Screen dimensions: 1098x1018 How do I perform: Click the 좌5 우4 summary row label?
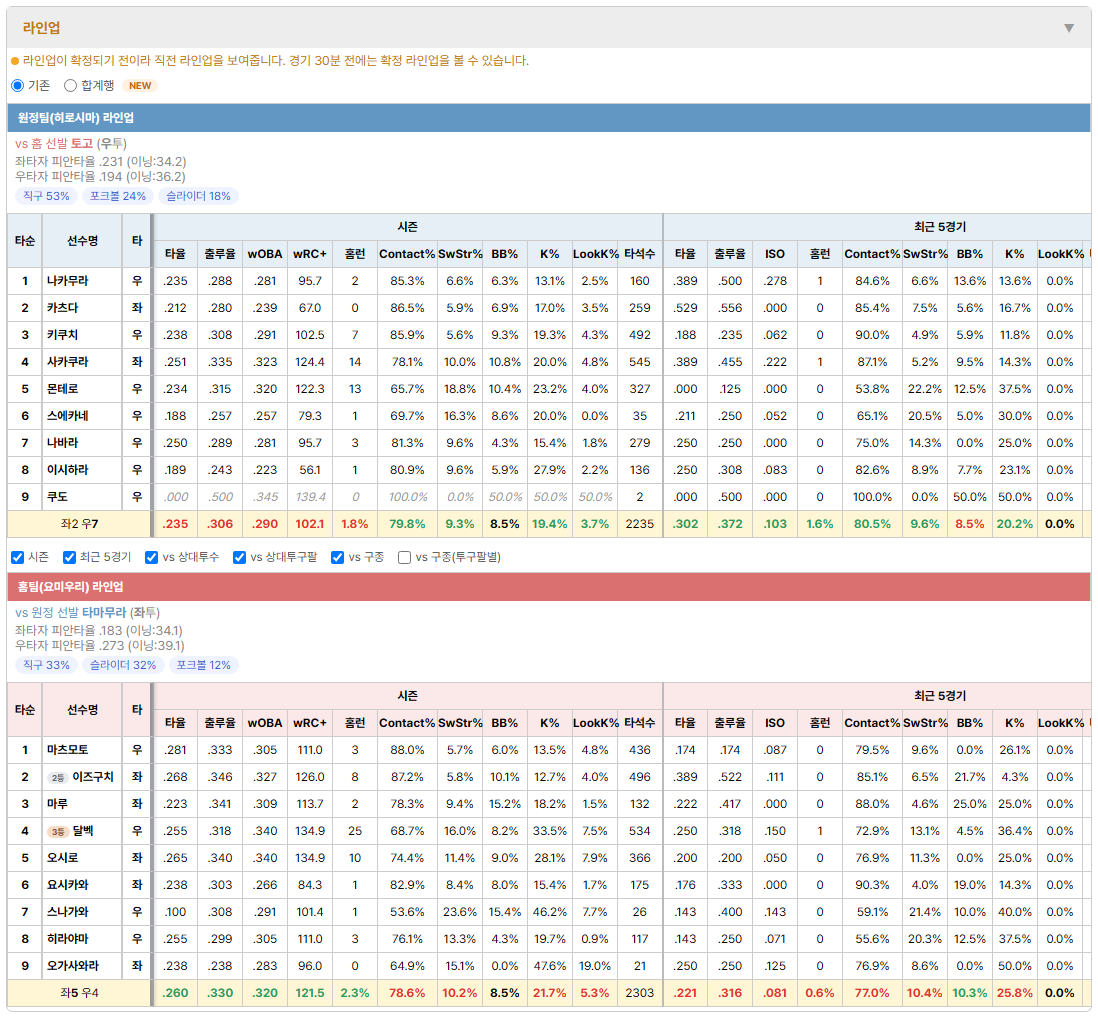click(x=79, y=993)
